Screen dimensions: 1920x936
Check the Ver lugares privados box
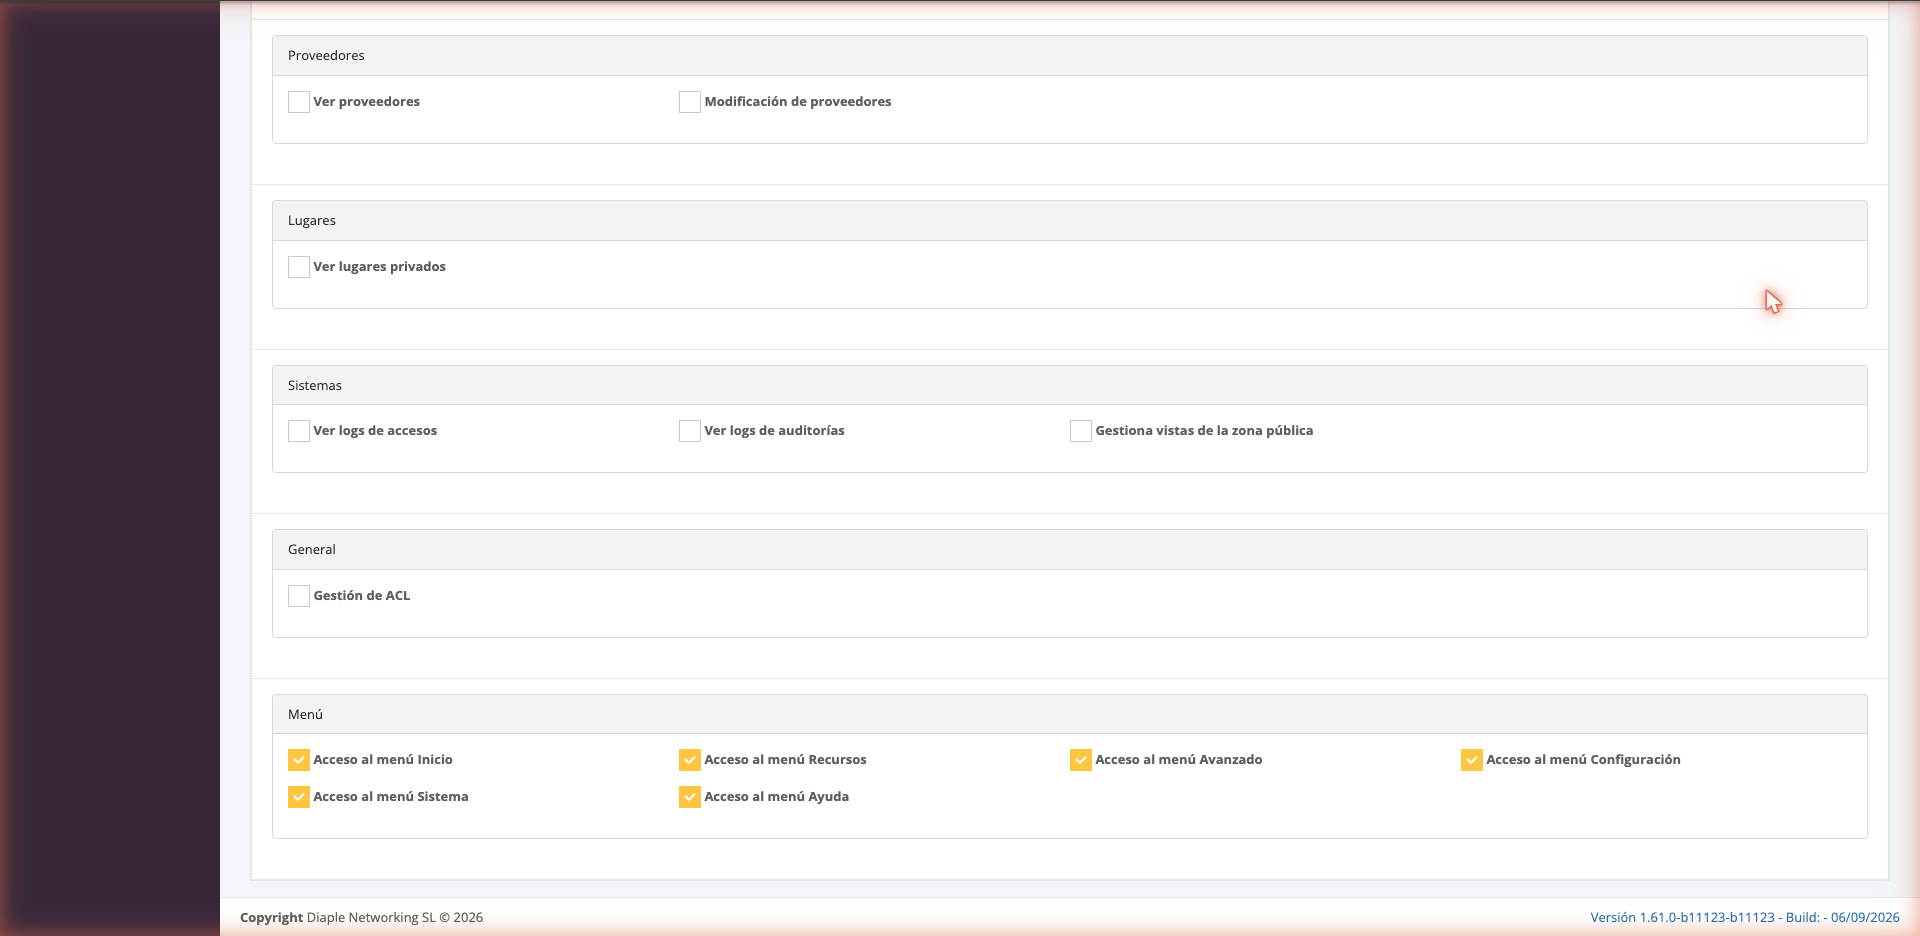pos(298,267)
